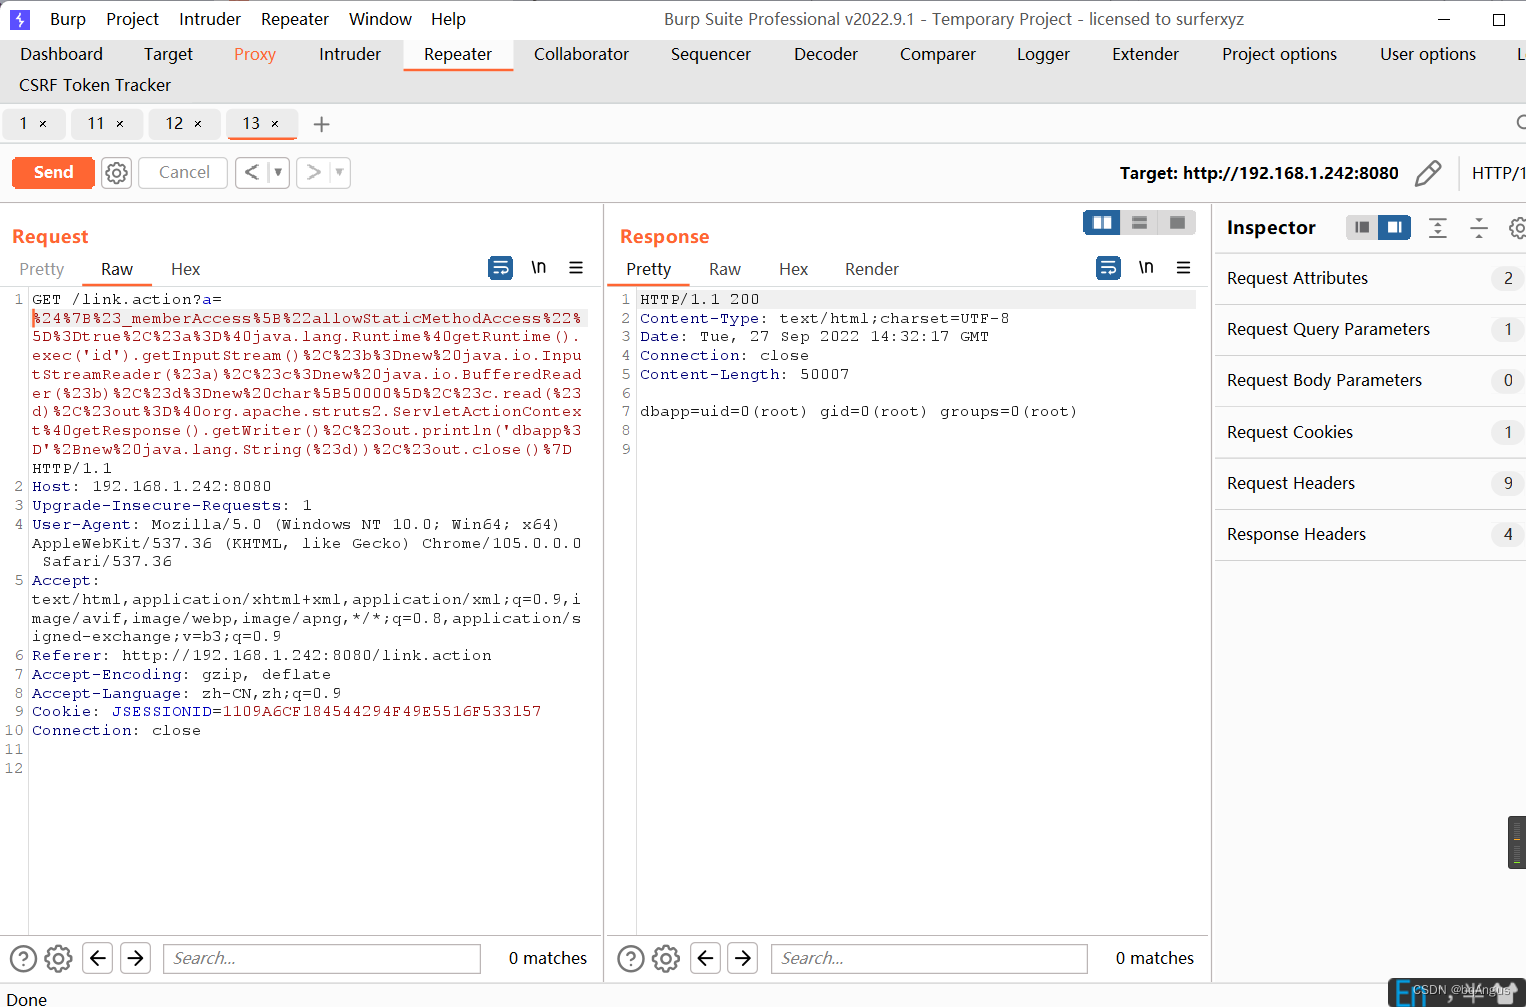Viewport: 1526px width, 1007px height.
Task: Open history forward dropdown arrow
Action: coord(340,173)
